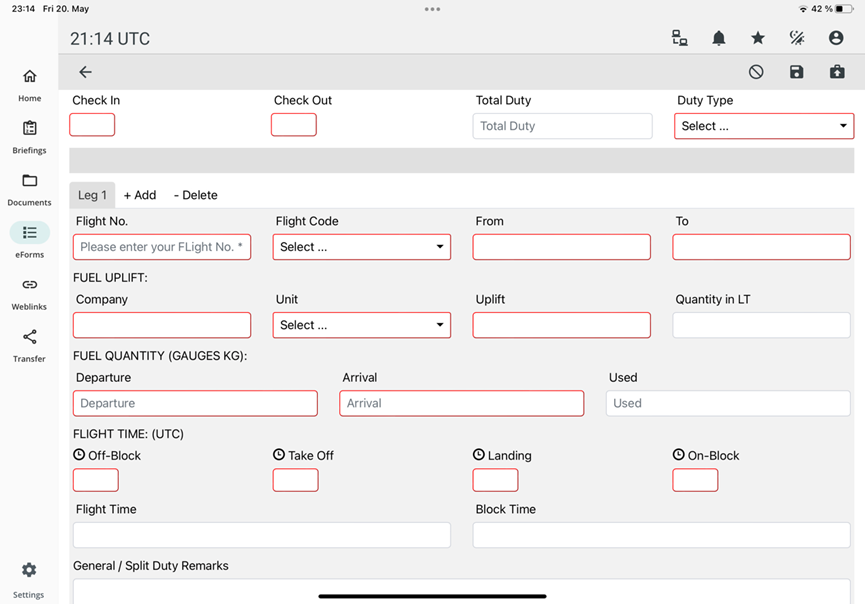The height and width of the screenshot is (604, 865).
Task: Click the To airport field
Action: (x=761, y=247)
